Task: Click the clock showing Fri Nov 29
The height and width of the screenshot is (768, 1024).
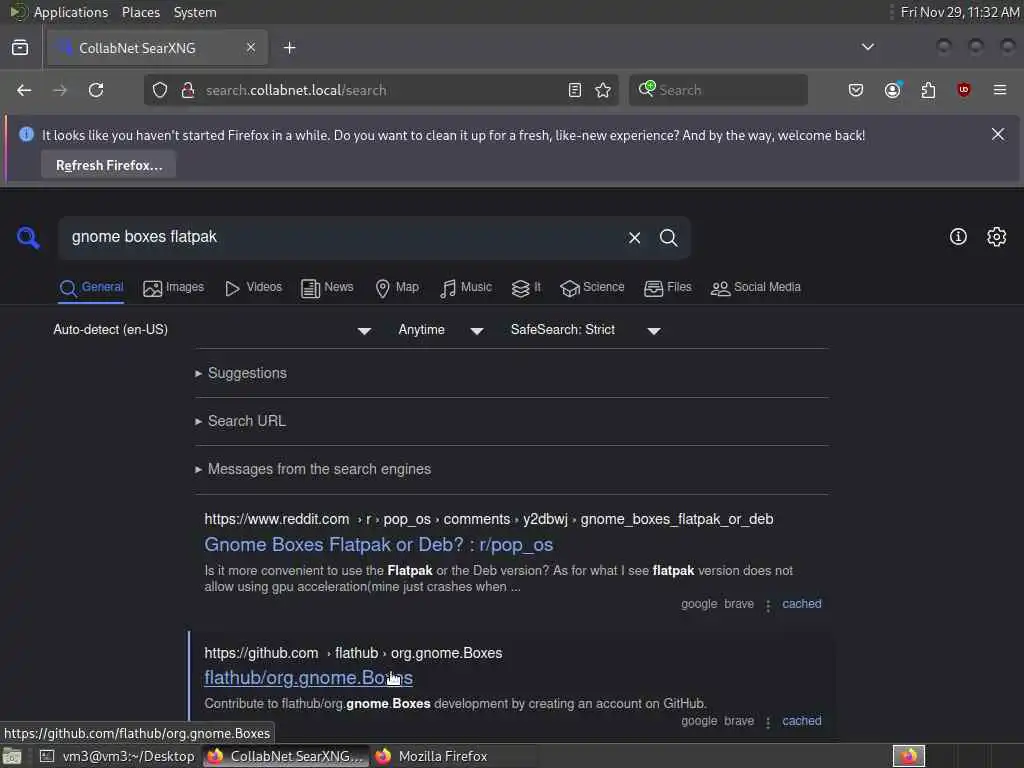Action: pyautogui.click(x=960, y=12)
